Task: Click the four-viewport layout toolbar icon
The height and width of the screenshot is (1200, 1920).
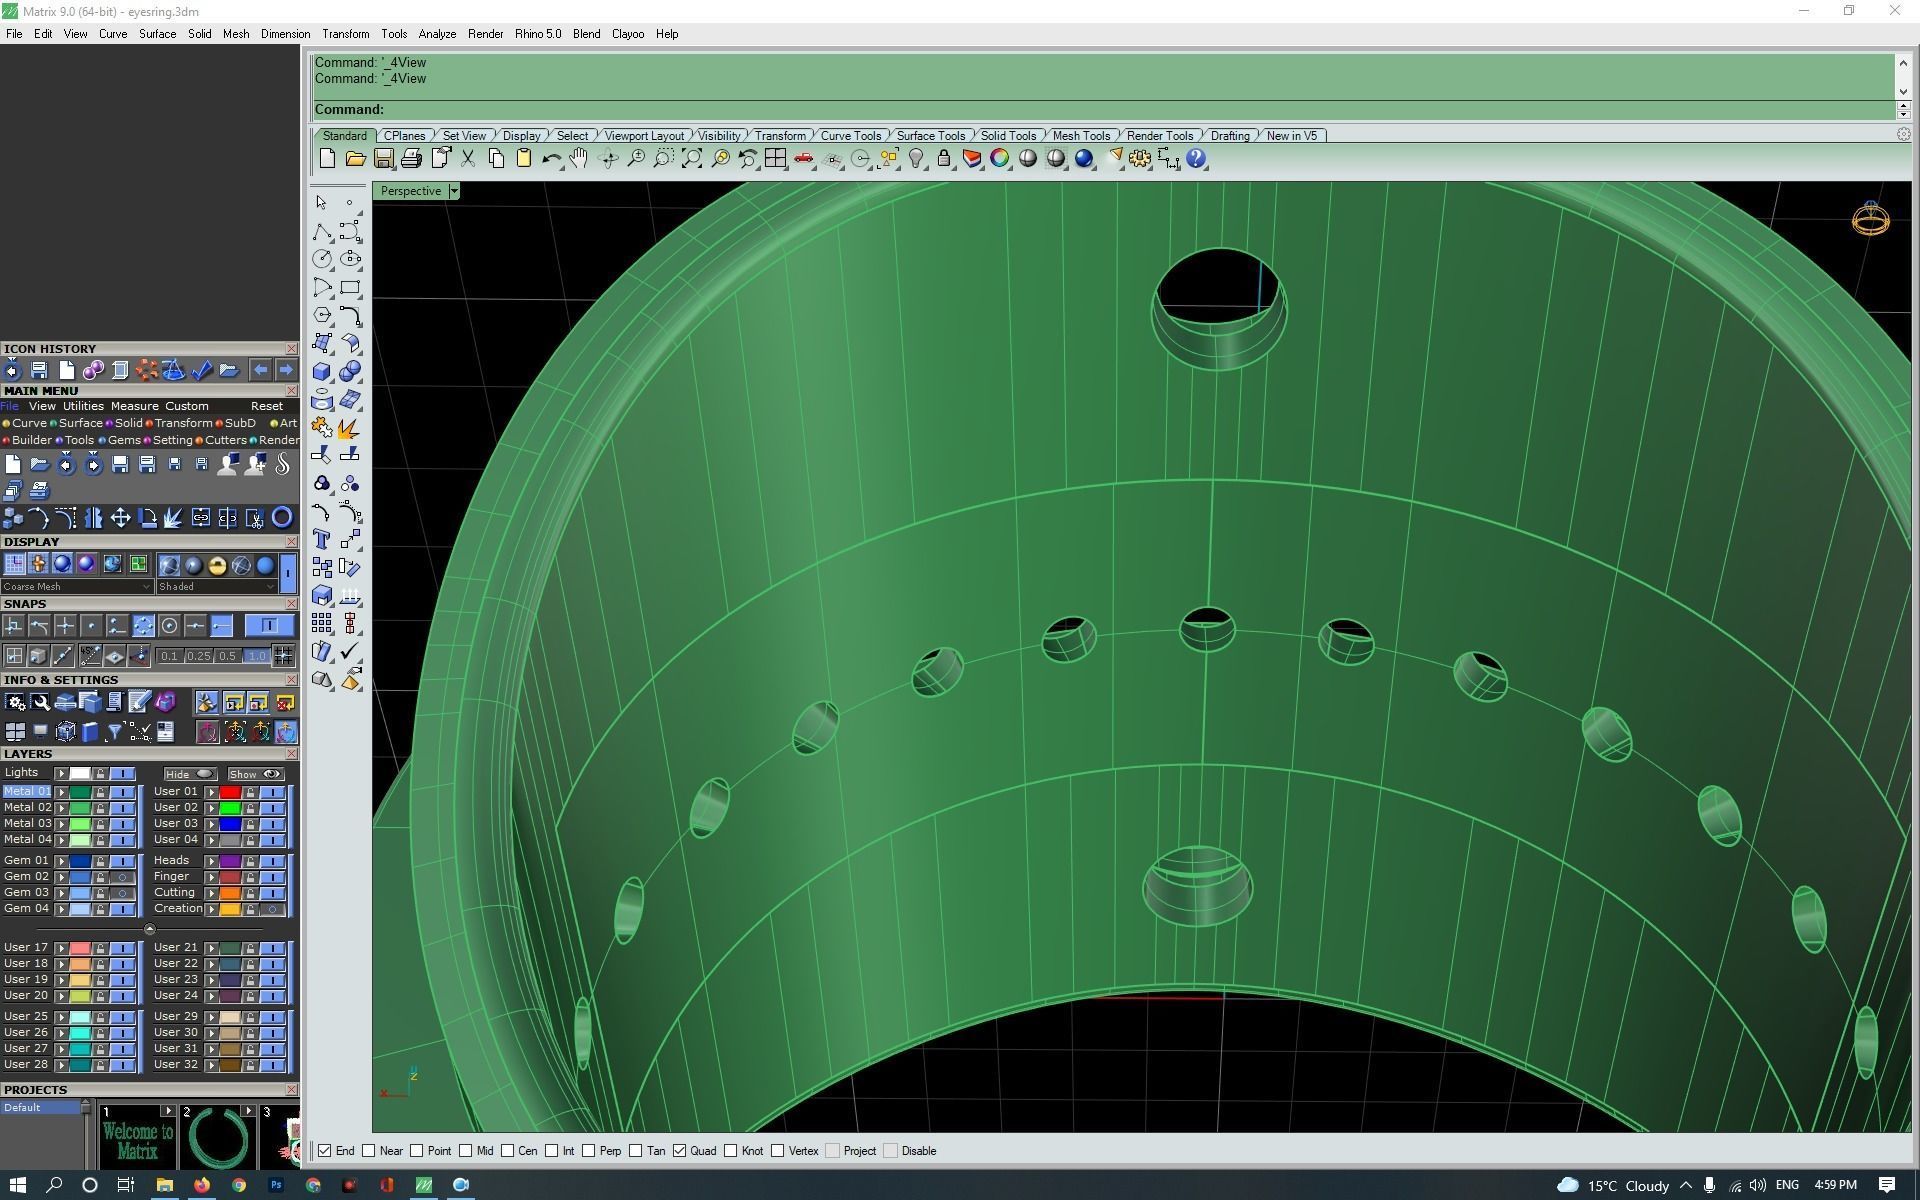Action: 775,158
